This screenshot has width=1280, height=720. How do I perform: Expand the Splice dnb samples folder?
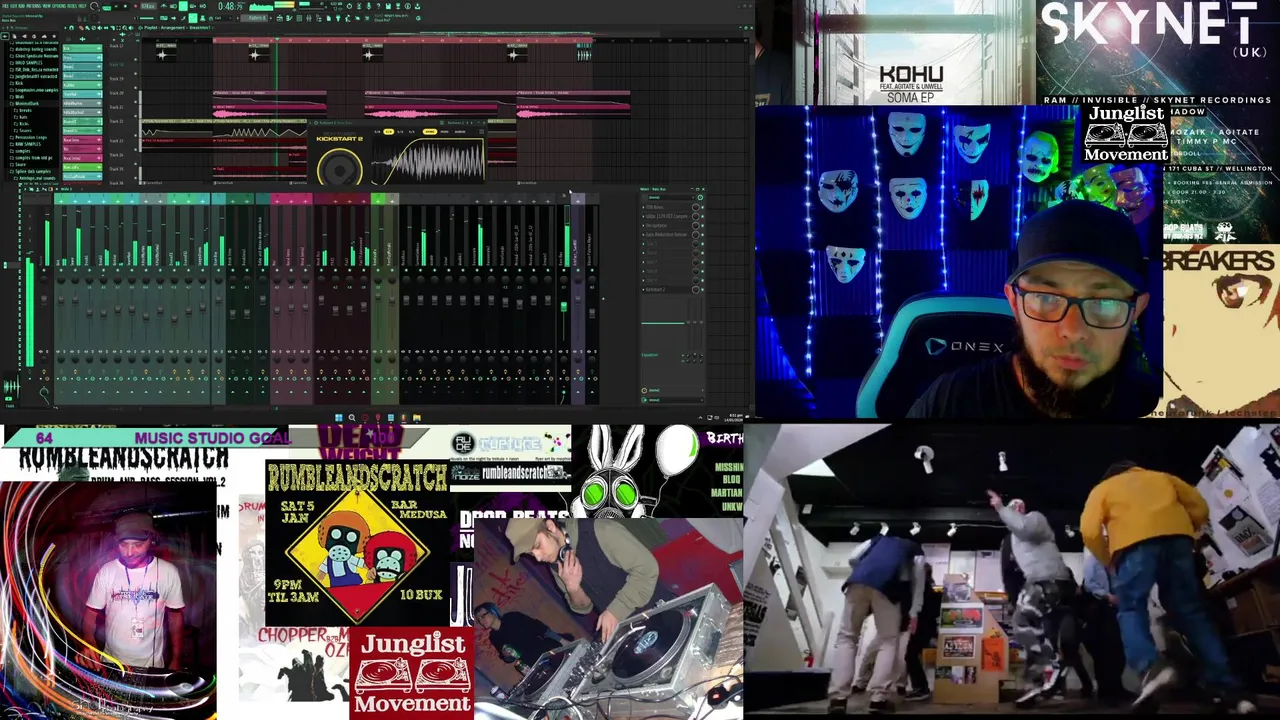click(x=30, y=171)
